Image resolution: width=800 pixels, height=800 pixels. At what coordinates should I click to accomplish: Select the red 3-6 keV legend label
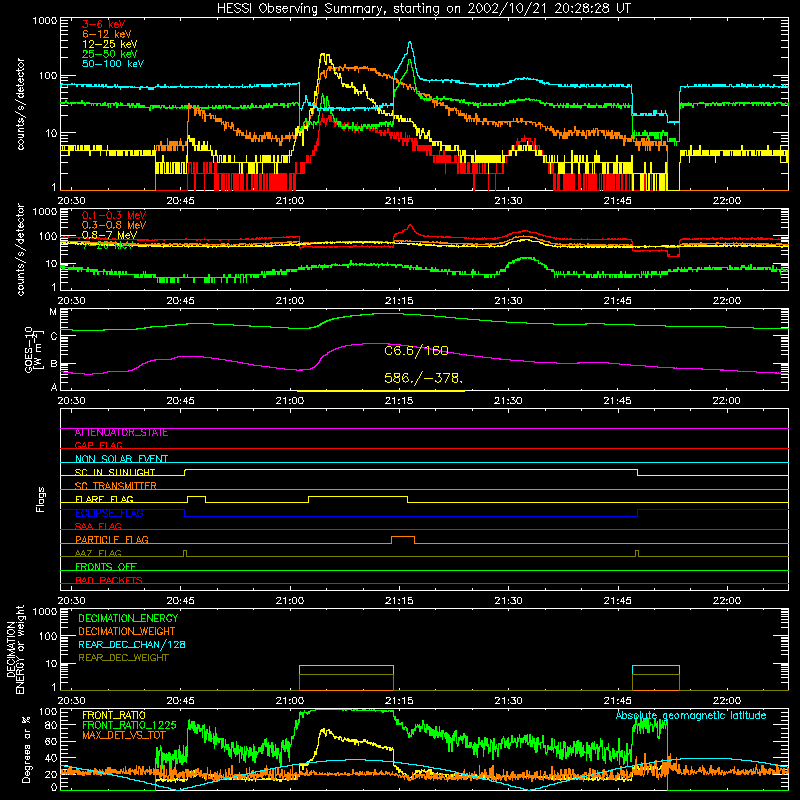(104, 24)
